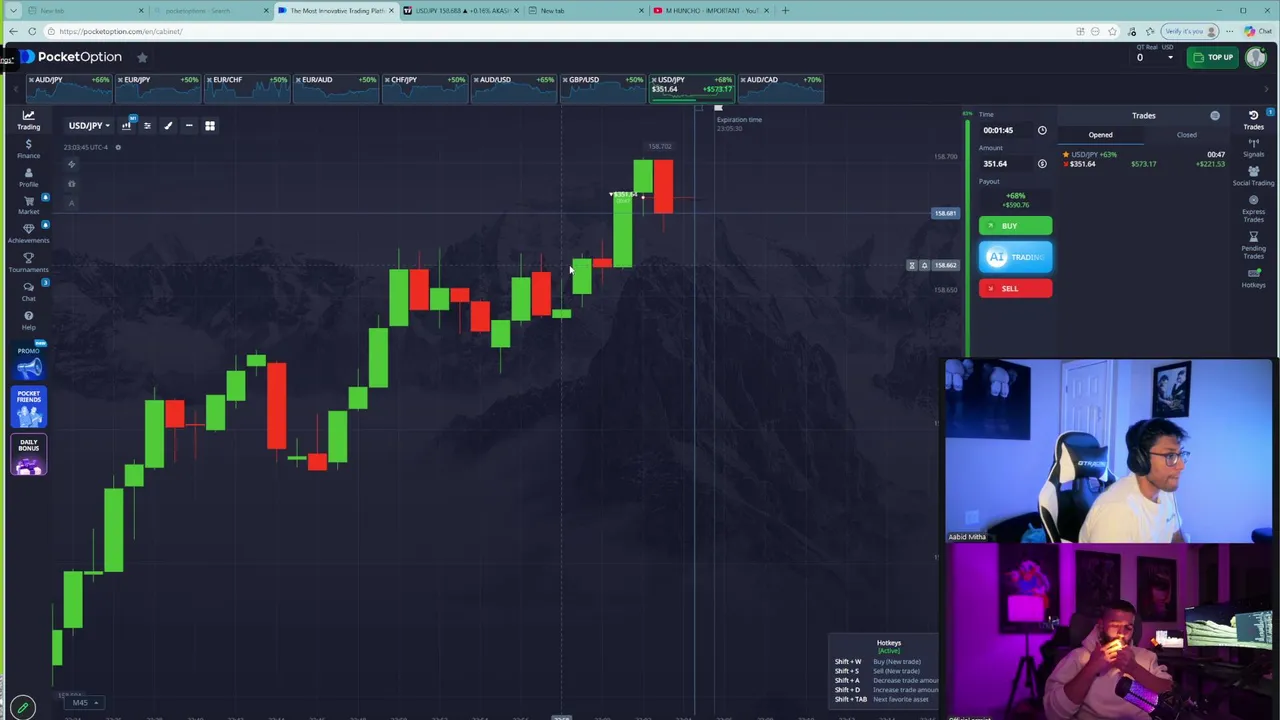The image size is (1280, 720).
Task: Open the Profile section
Action: (28, 178)
